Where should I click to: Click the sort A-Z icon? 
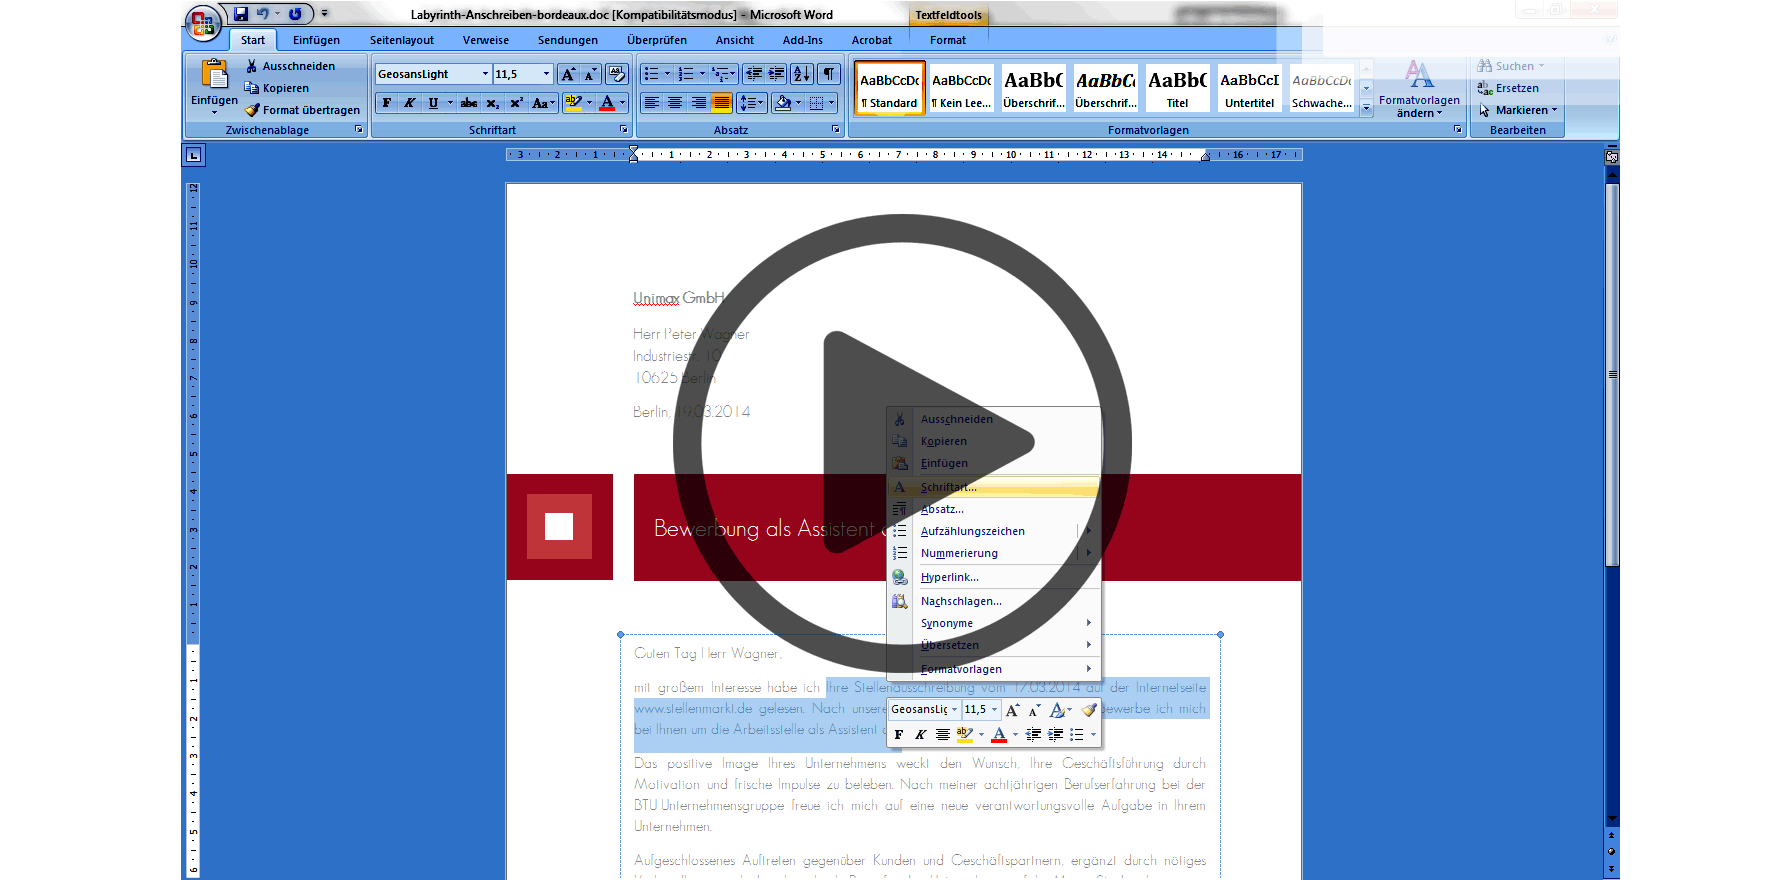[802, 74]
